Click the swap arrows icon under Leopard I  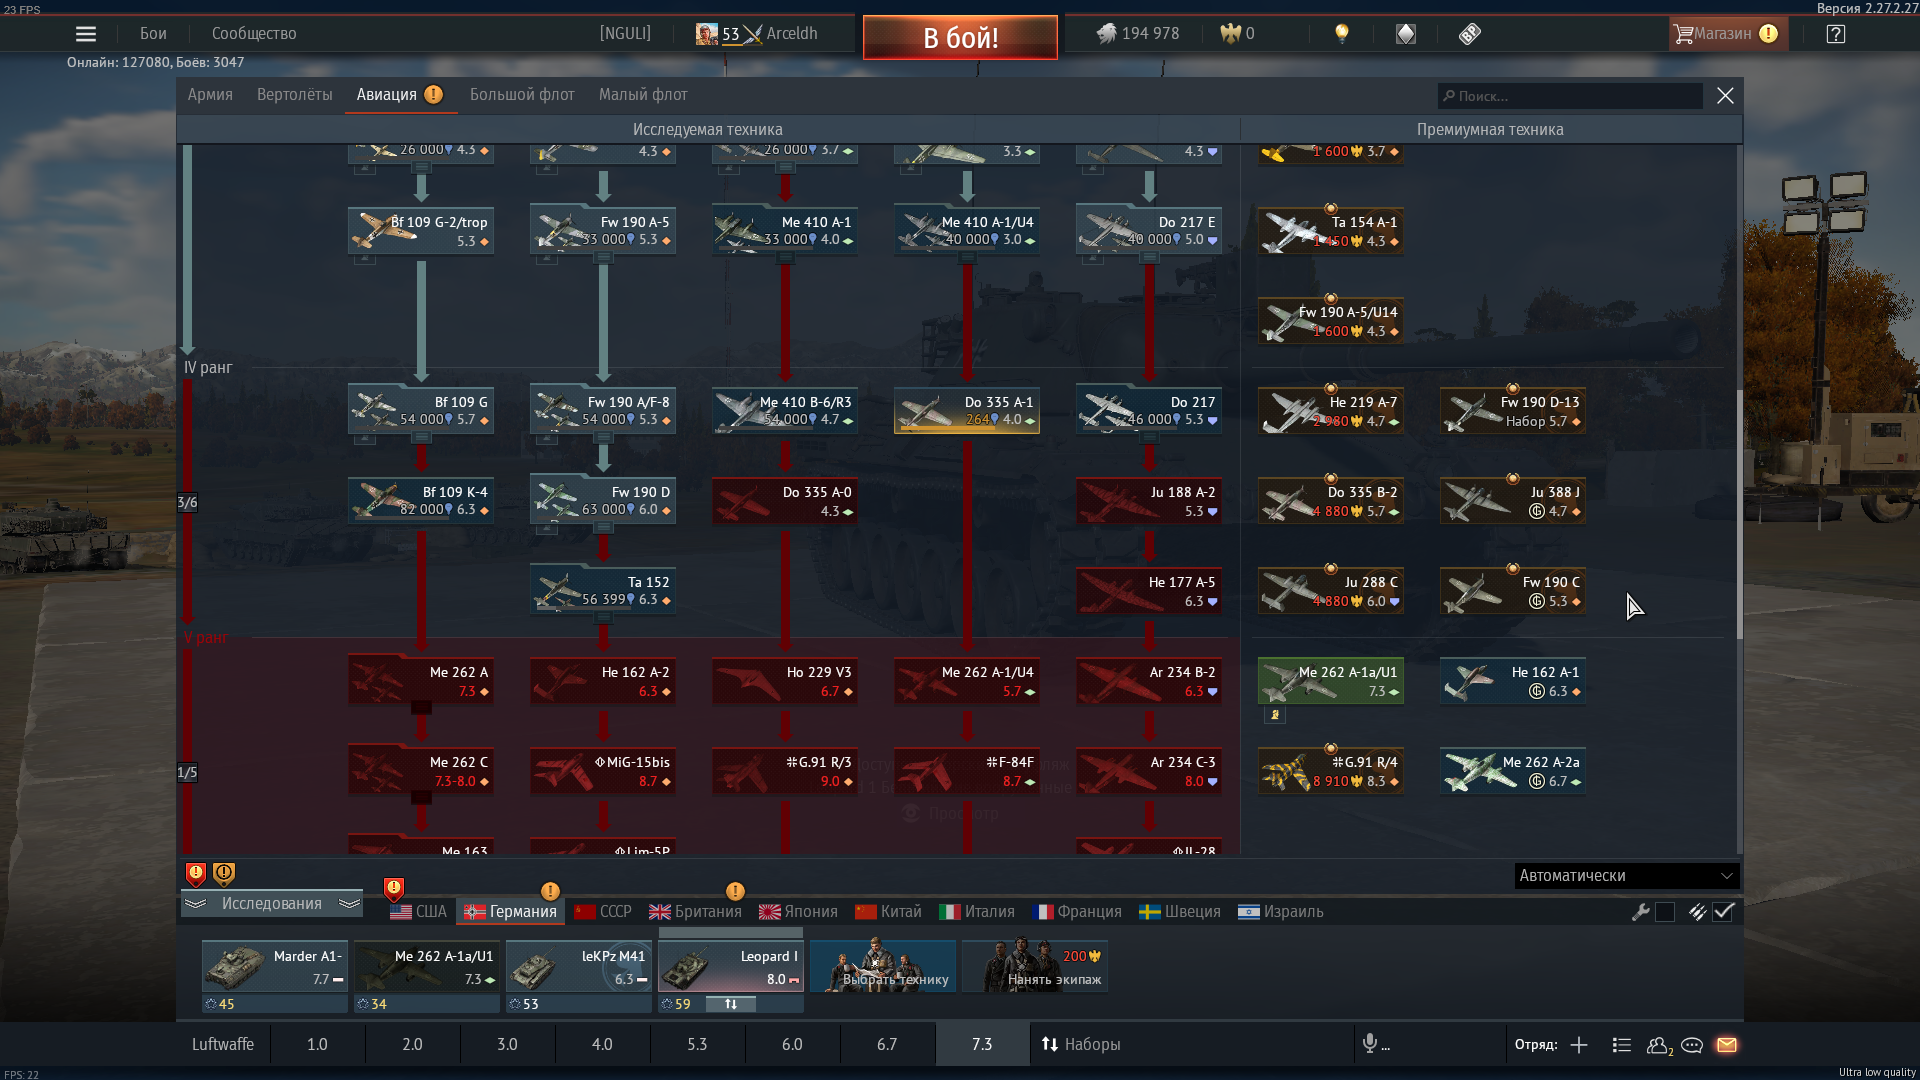731,1004
